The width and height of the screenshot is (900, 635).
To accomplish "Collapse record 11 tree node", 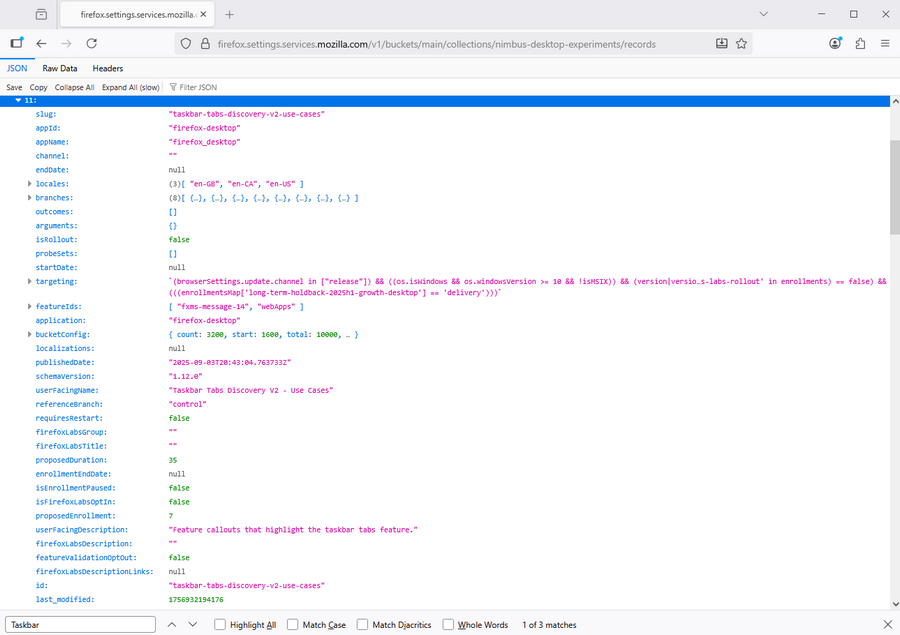I will [x=18, y=101].
